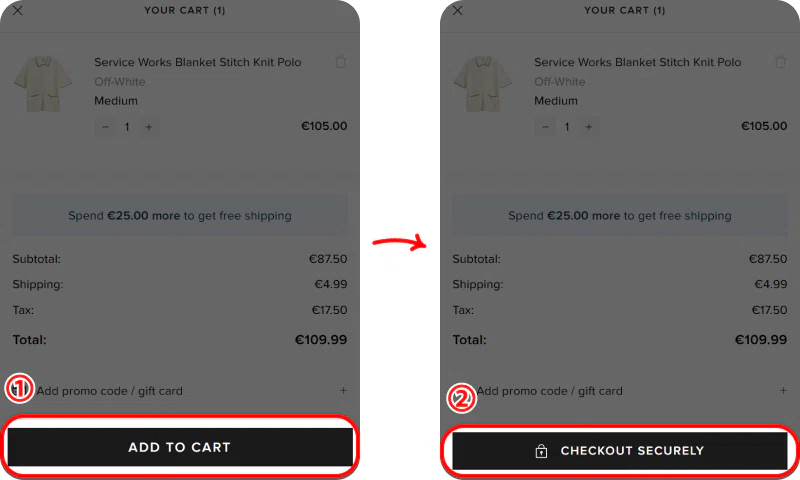Image resolution: width=800 pixels, height=480 pixels.
Task: Close the cart panel containing Add to Cart
Action: pos(18,10)
